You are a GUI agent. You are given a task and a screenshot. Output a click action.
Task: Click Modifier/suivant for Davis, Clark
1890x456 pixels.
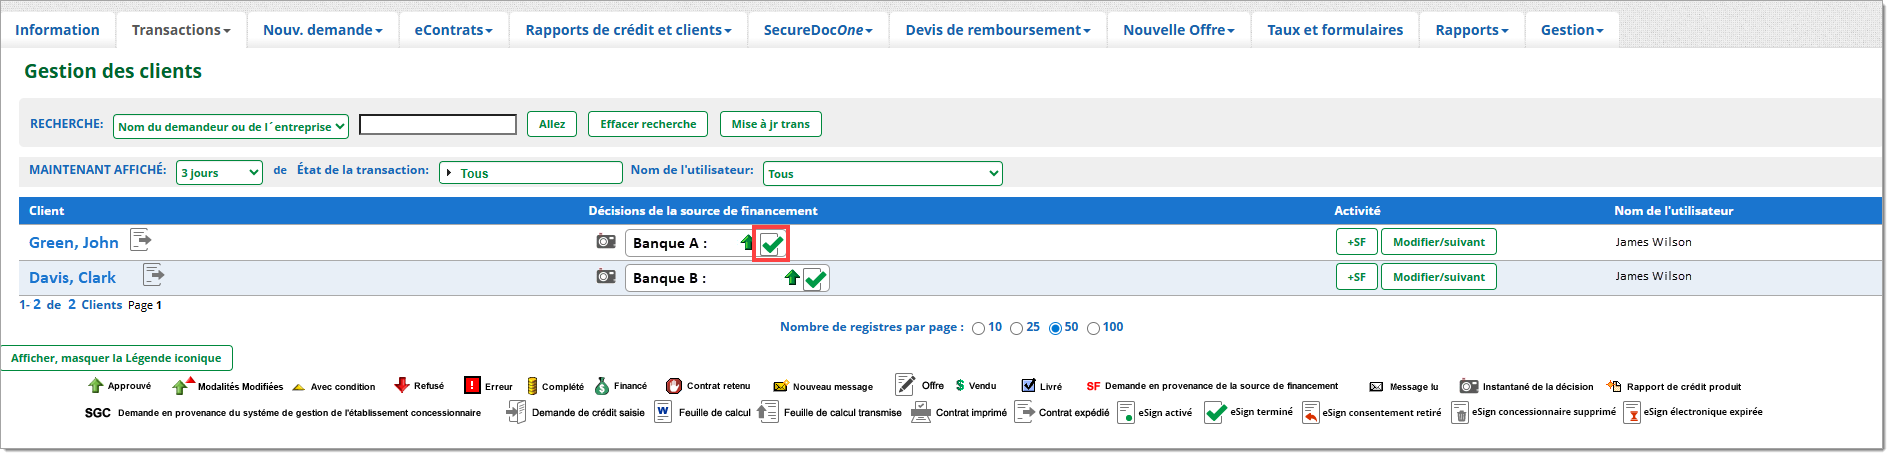pyautogui.click(x=1438, y=277)
